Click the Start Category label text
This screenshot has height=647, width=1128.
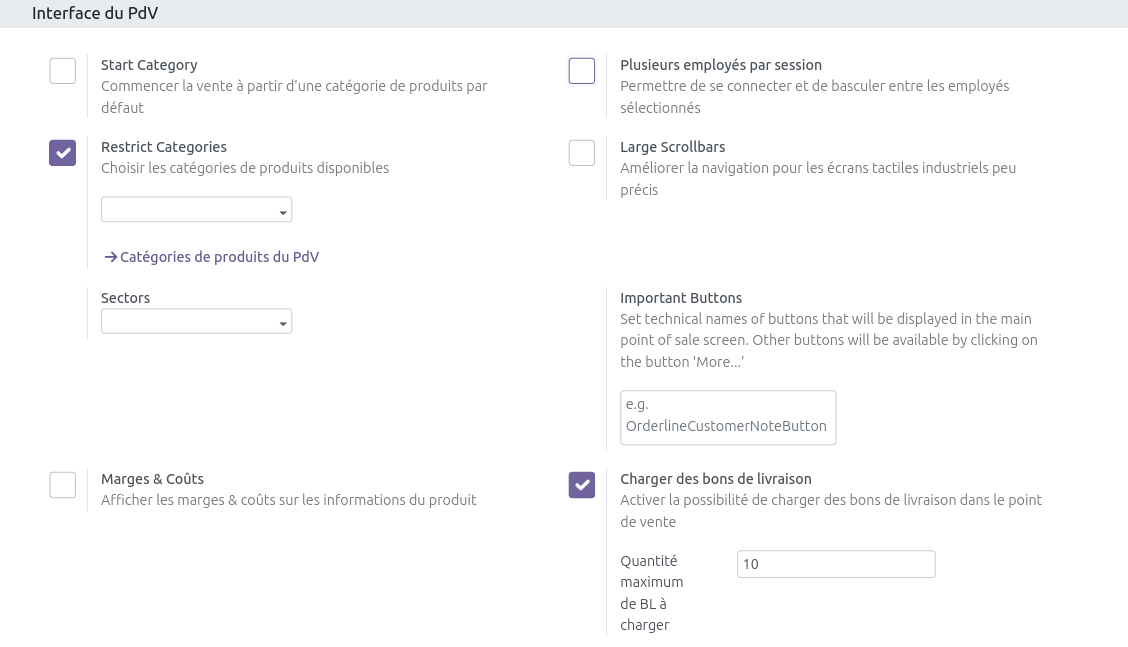pyautogui.click(x=149, y=65)
